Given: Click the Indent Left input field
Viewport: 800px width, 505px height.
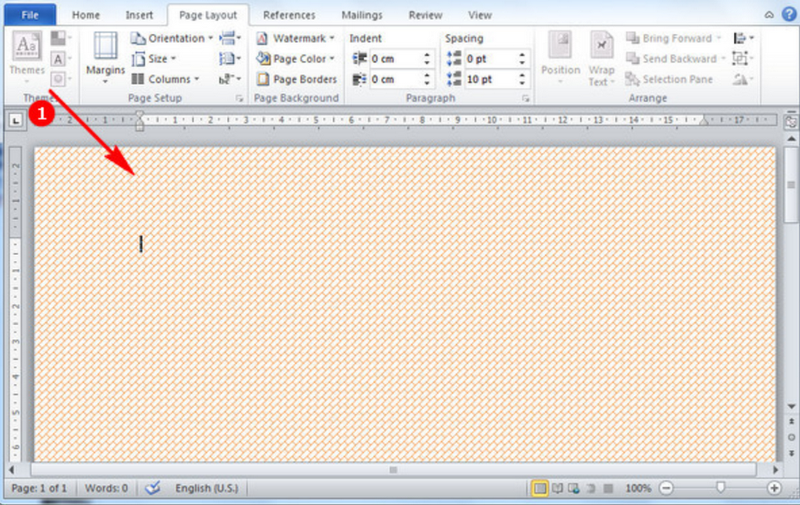Looking at the screenshot, I should click(395, 59).
